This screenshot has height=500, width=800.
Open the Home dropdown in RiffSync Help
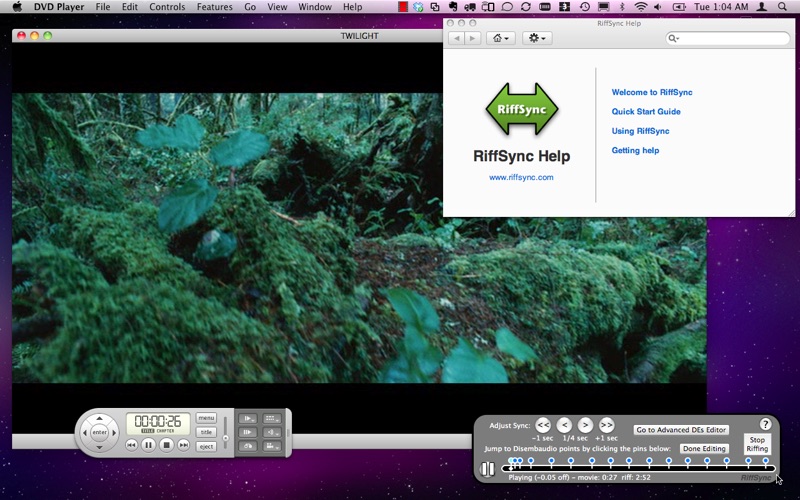coord(500,38)
